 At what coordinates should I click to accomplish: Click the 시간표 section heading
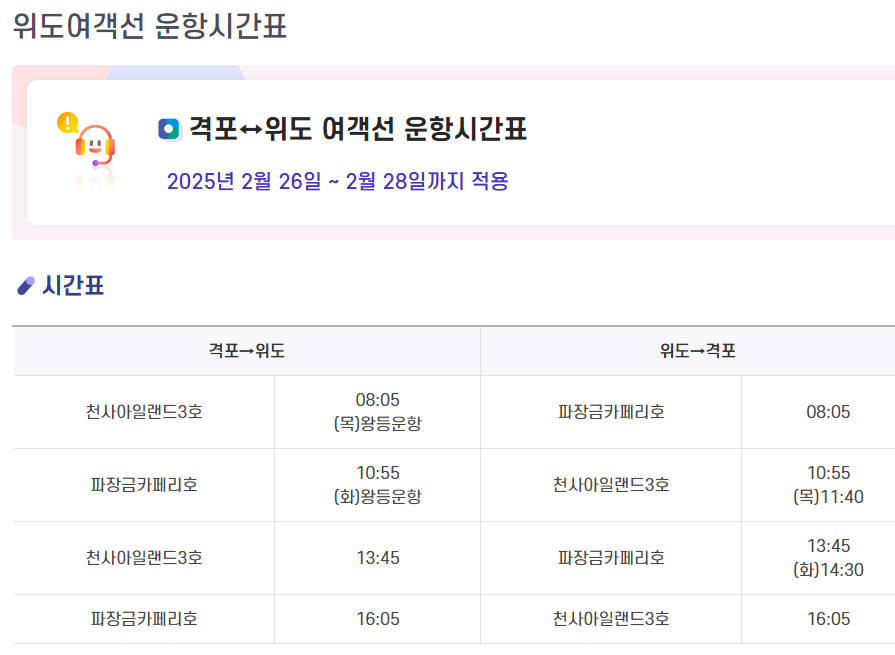tap(73, 285)
